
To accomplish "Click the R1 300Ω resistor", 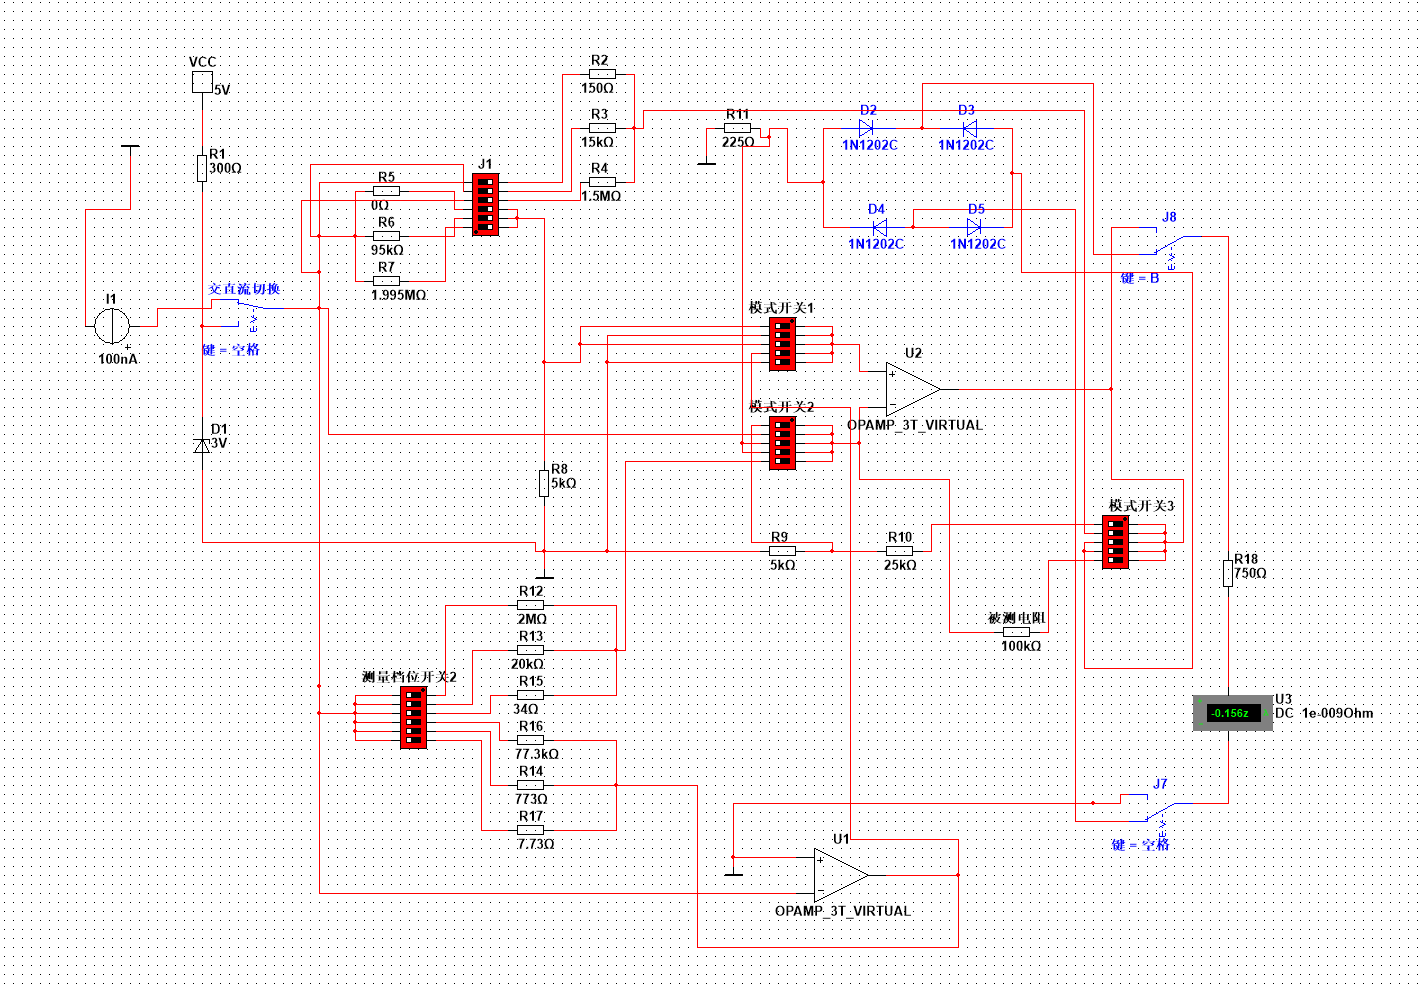I will [202, 168].
